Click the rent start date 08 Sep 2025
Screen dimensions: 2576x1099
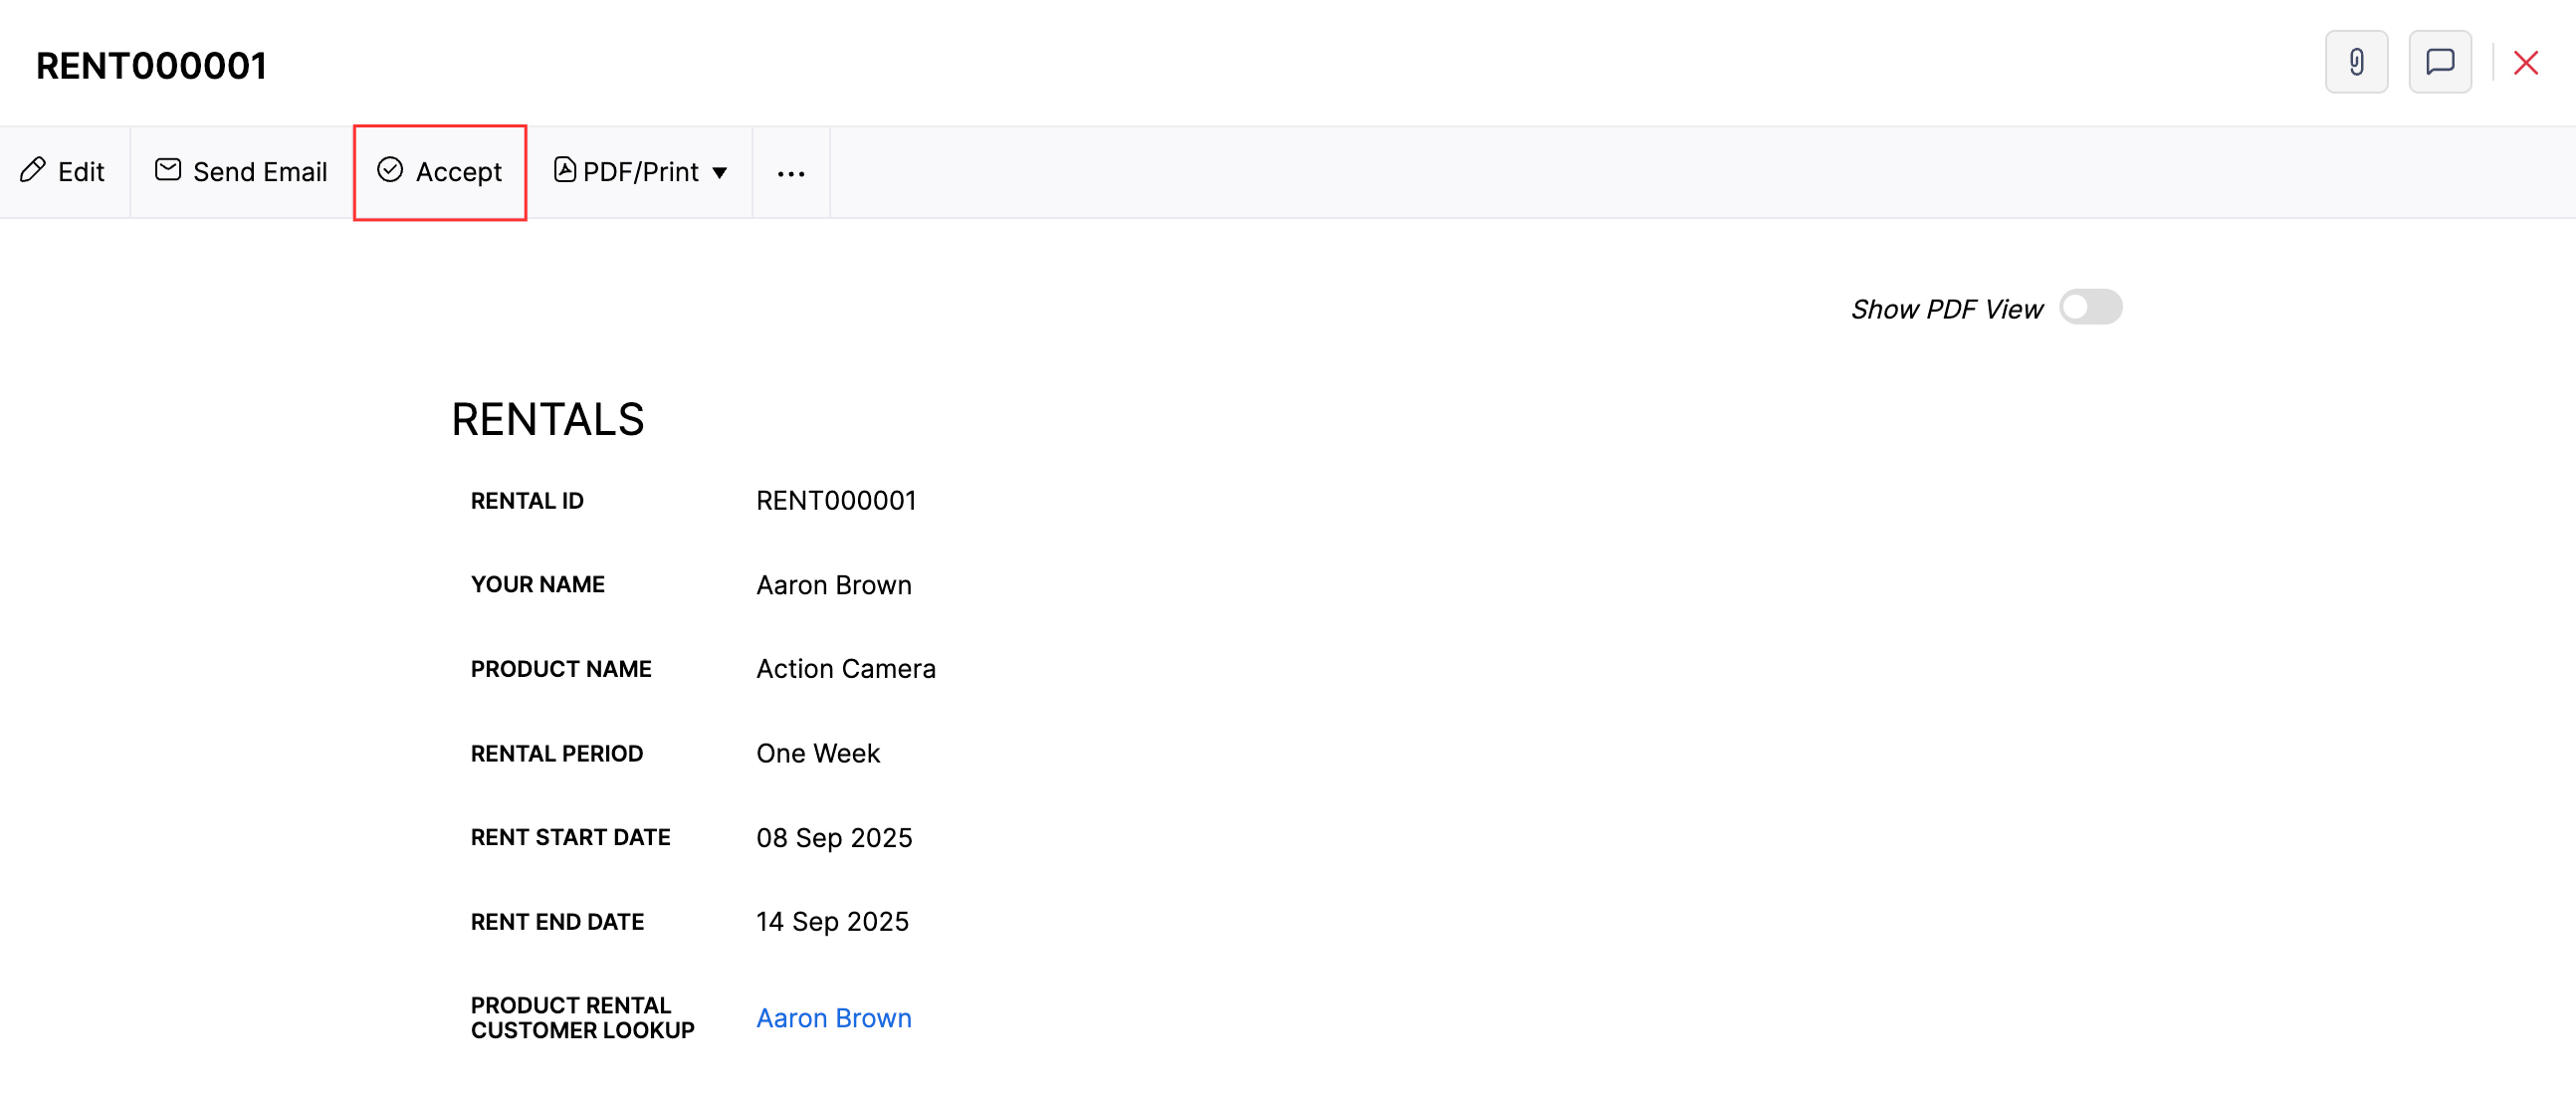(x=834, y=837)
